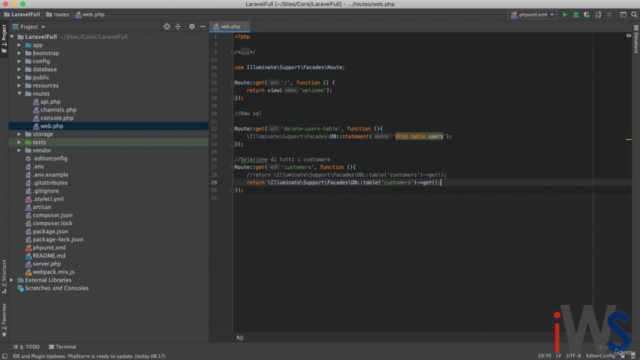Collapse all in project panel
The image size is (640, 360).
pyautogui.click(x=178, y=27)
